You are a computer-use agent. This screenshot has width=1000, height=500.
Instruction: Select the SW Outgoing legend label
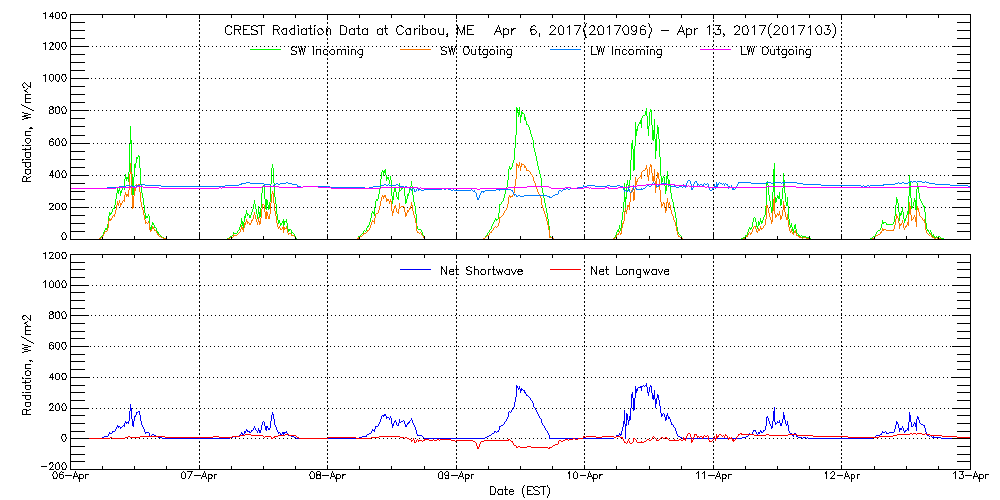pyautogui.click(x=476, y=51)
